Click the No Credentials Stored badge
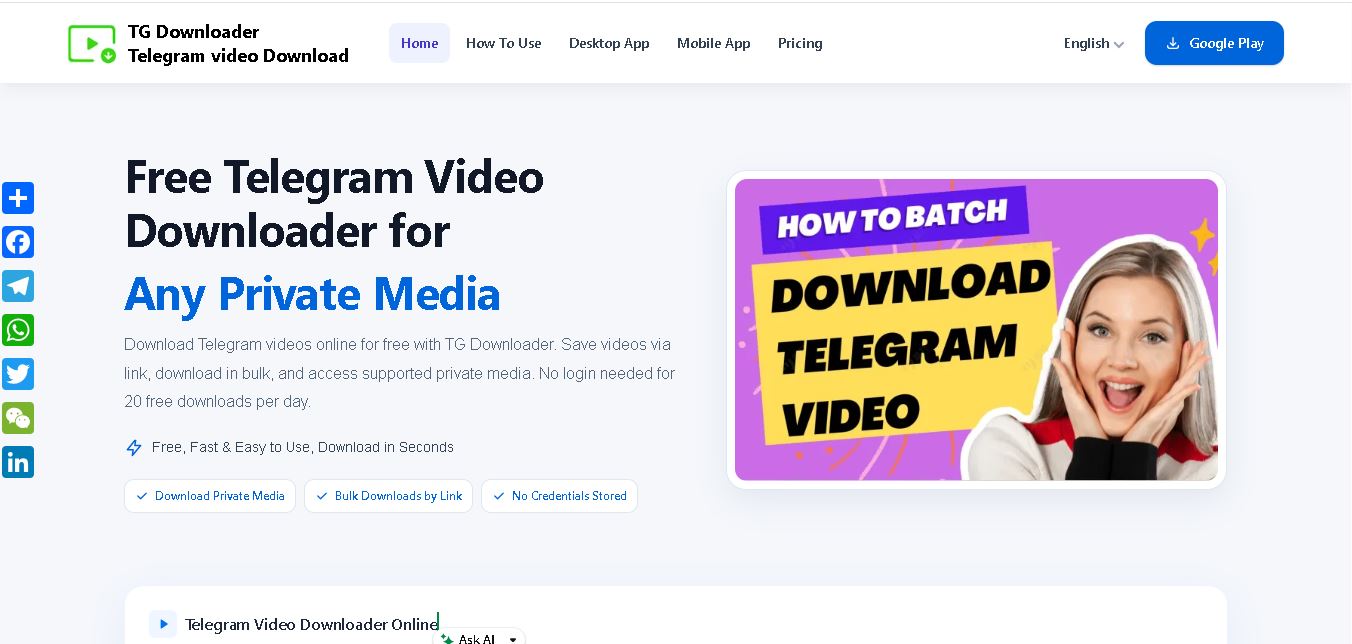Screen dimensions: 1352x644 pyautogui.click(x=559, y=496)
